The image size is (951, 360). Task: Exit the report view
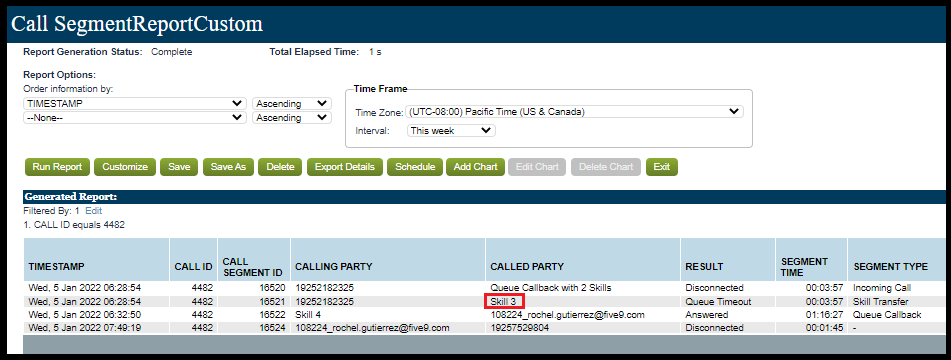coord(662,167)
